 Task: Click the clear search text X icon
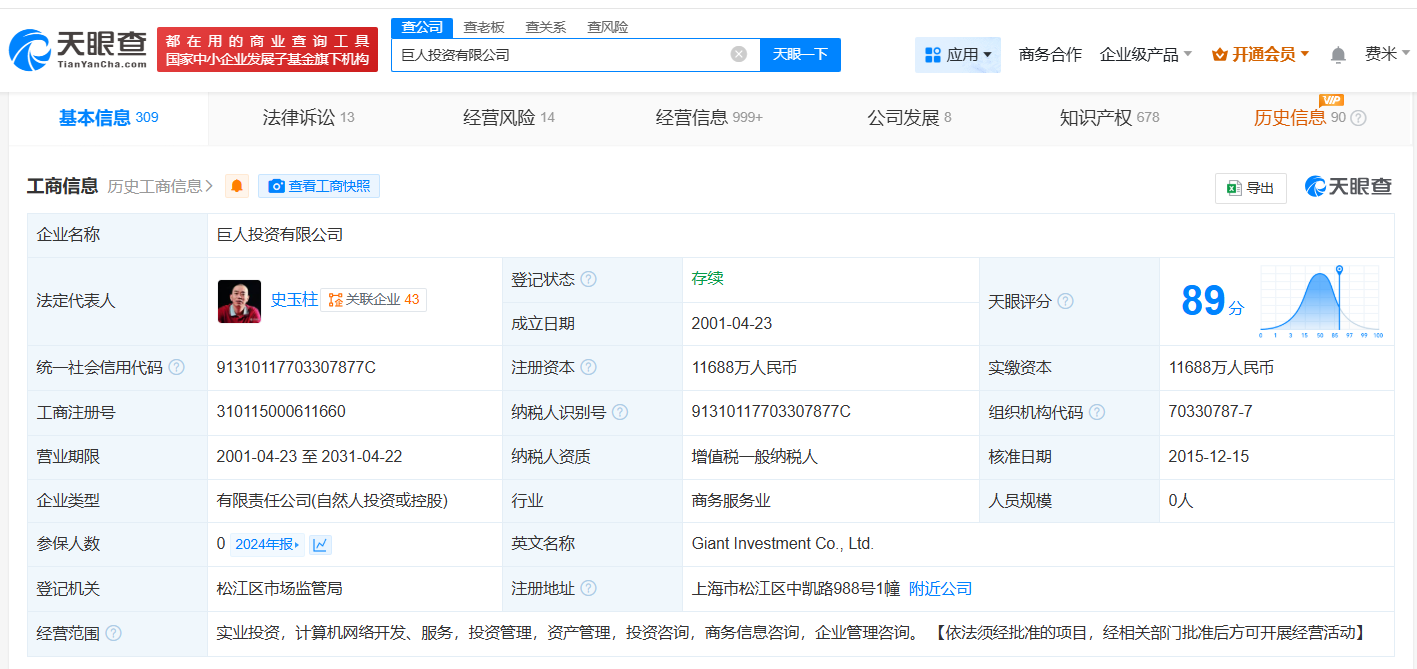coord(739,54)
